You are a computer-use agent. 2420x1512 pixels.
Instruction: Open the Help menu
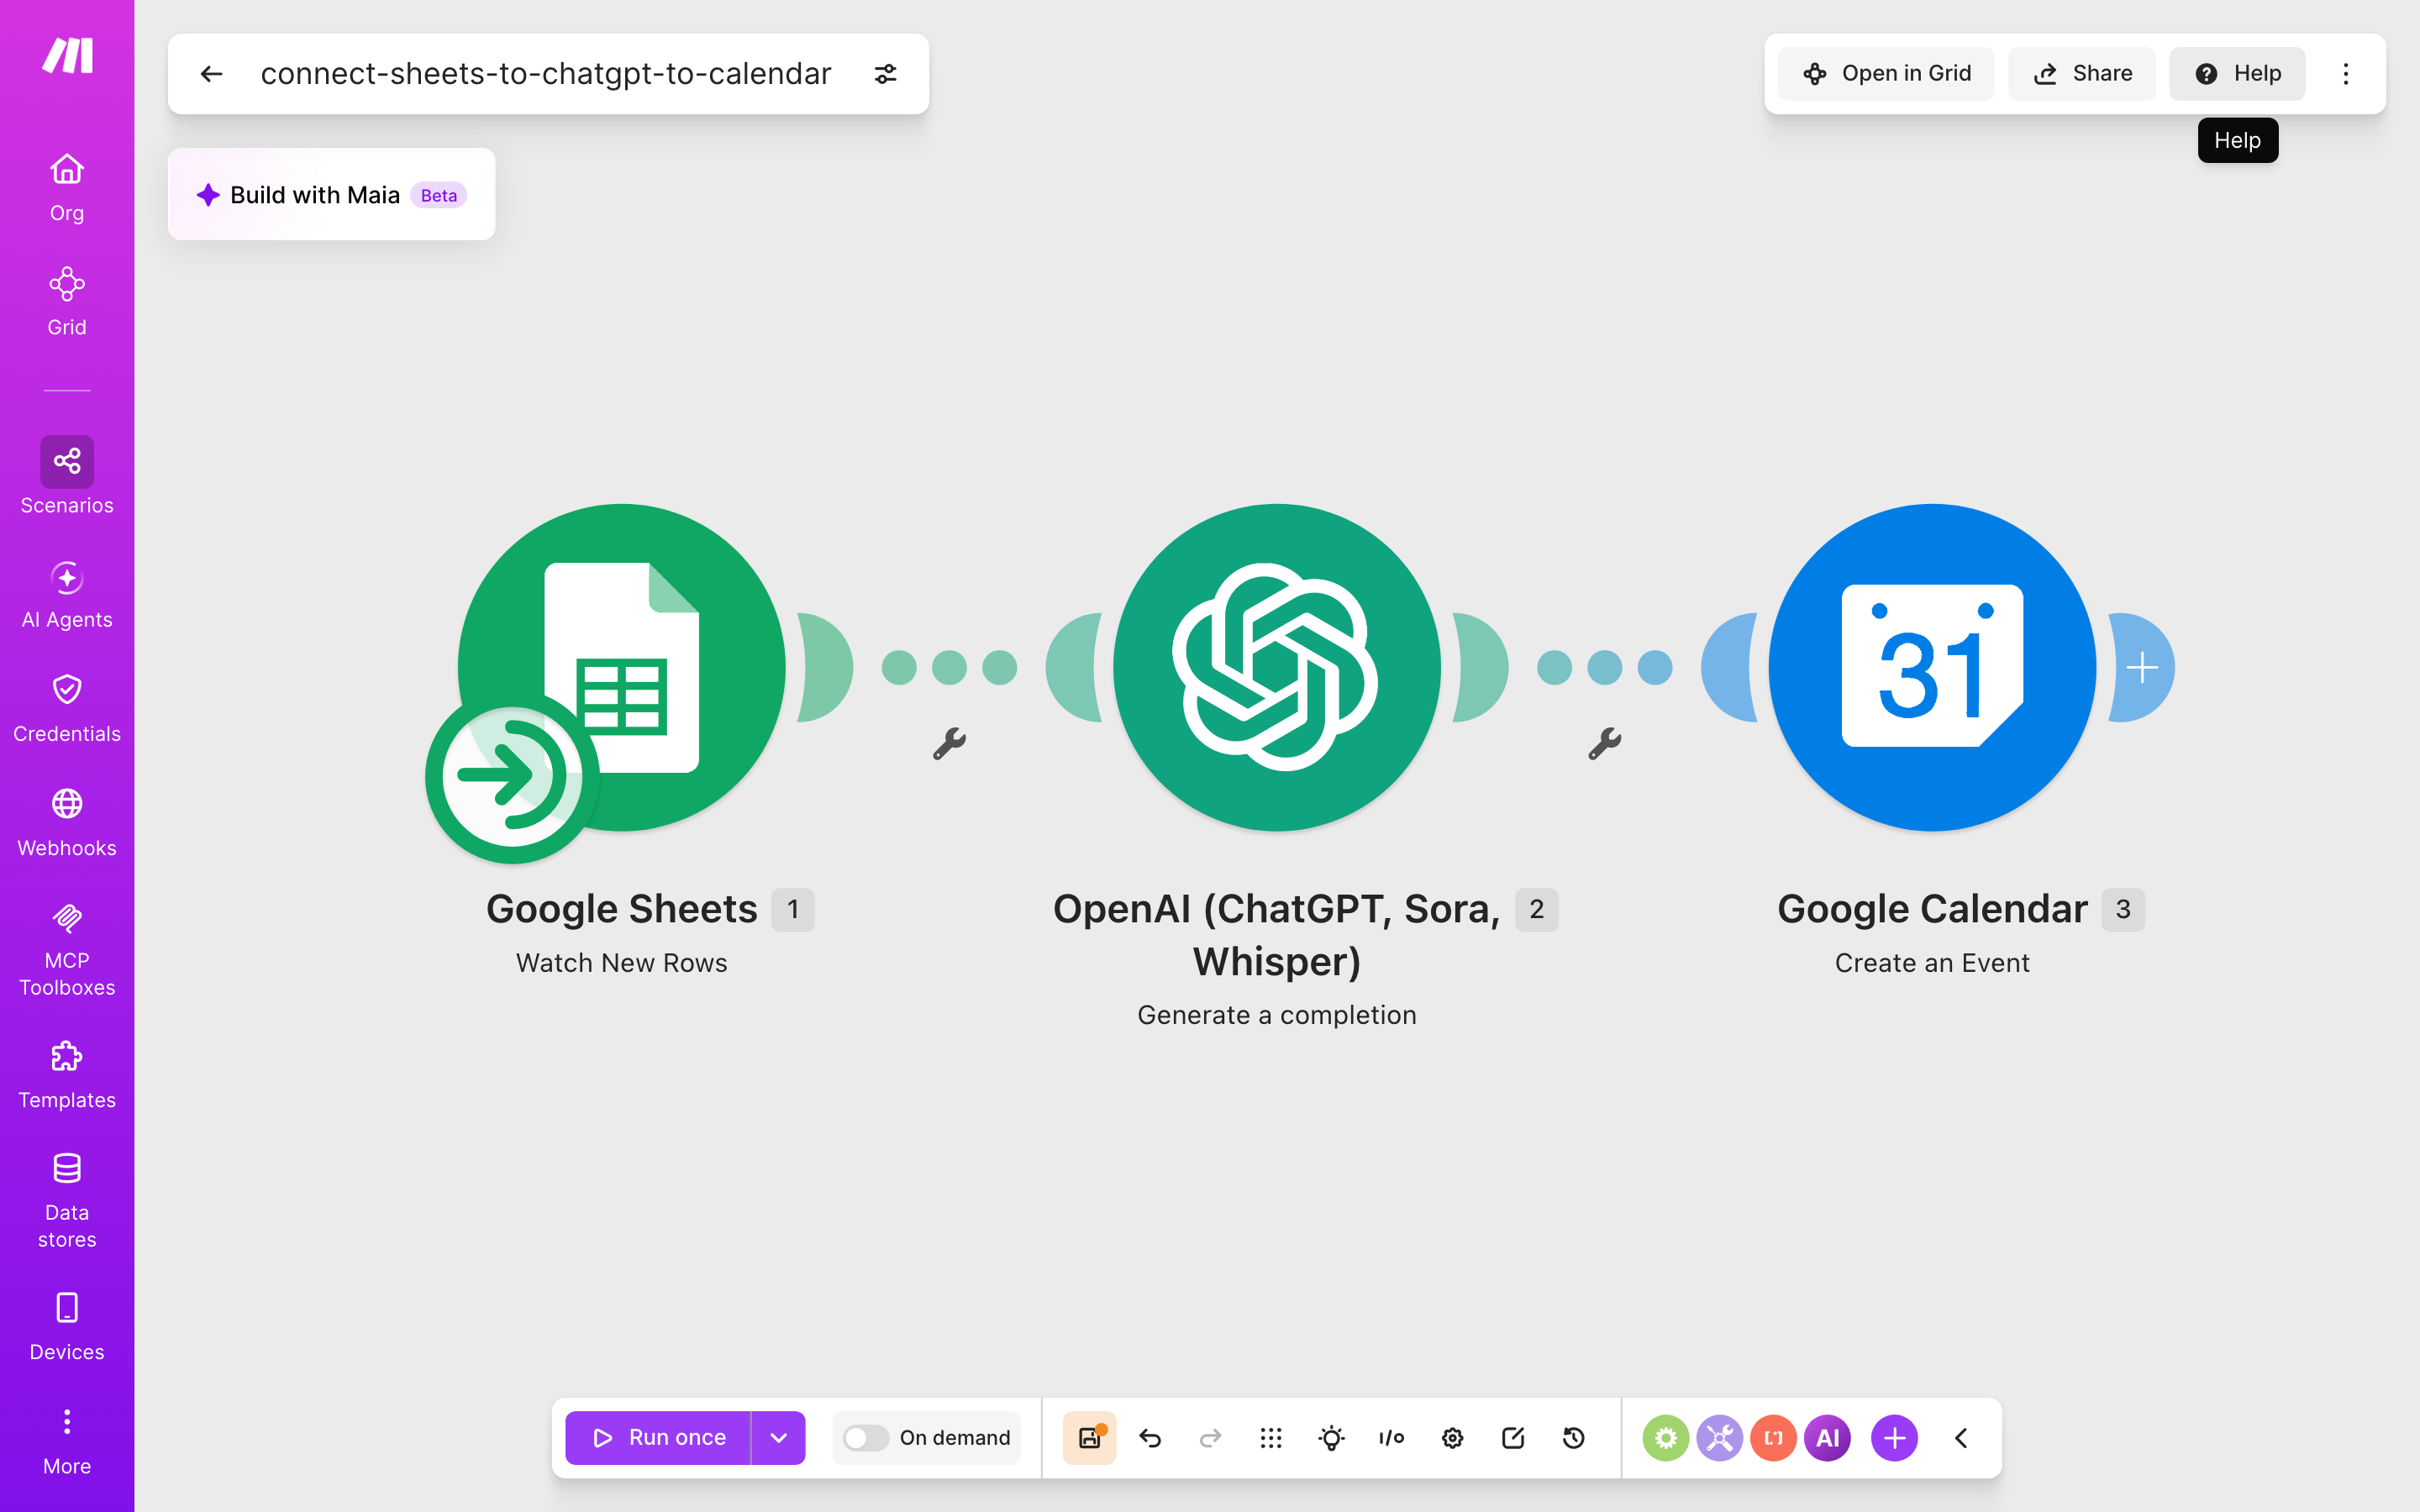coord(2237,73)
